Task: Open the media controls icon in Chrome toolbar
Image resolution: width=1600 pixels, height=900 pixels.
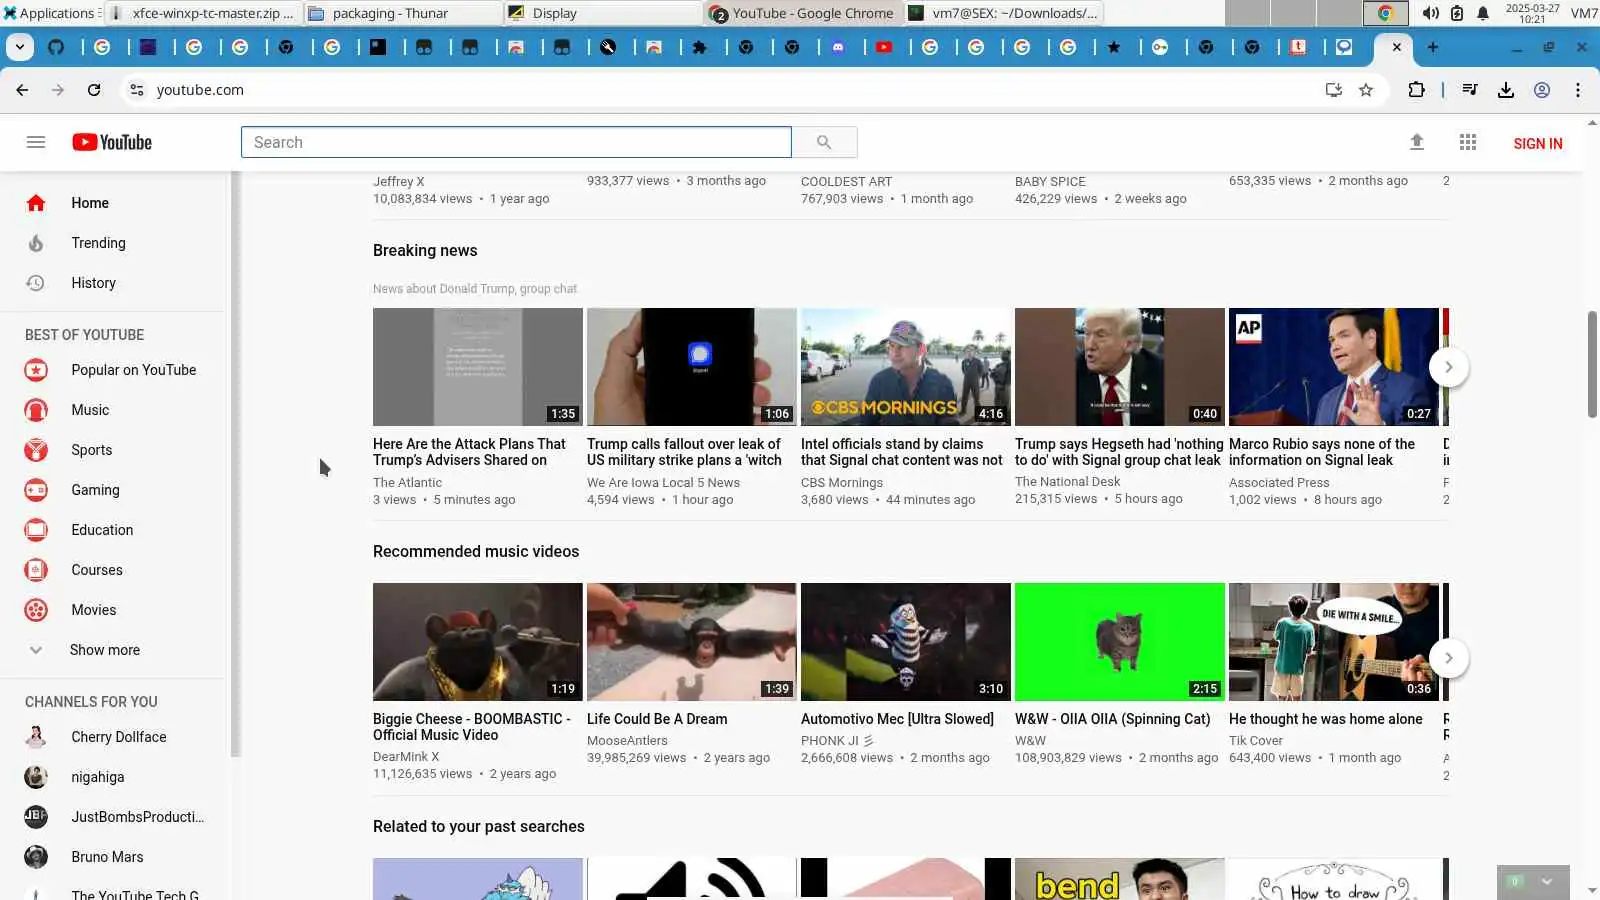Action: click(1470, 90)
